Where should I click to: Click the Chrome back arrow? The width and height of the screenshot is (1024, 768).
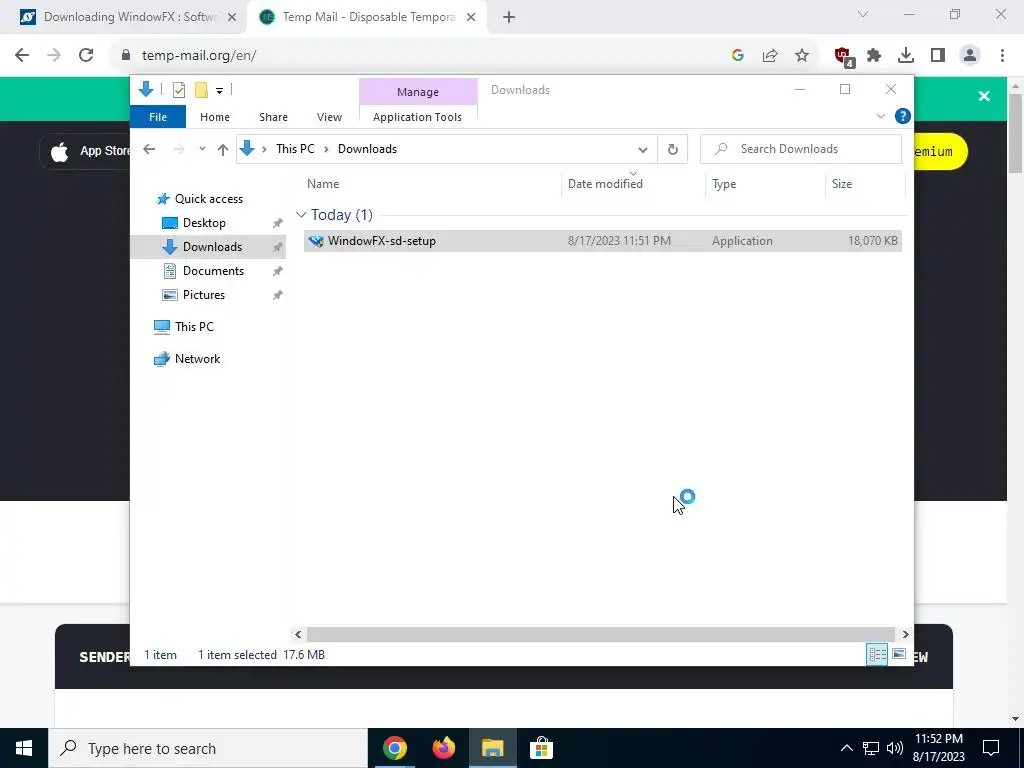tap(22, 56)
